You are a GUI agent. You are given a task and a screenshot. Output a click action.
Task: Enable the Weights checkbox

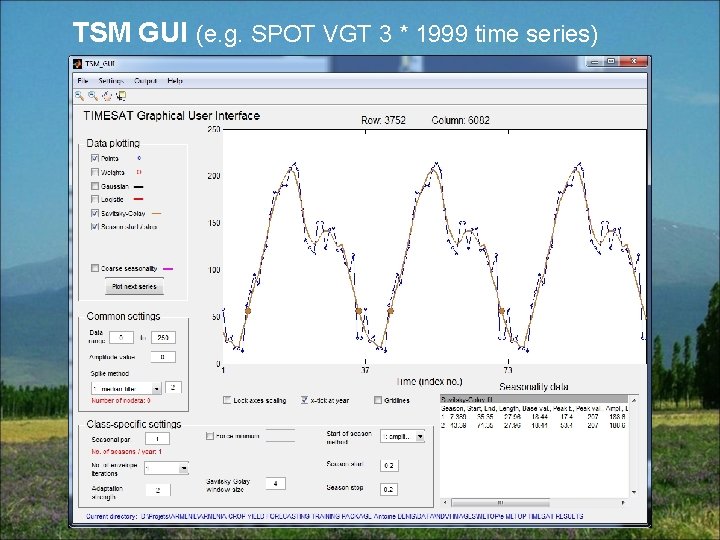point(95,172)
